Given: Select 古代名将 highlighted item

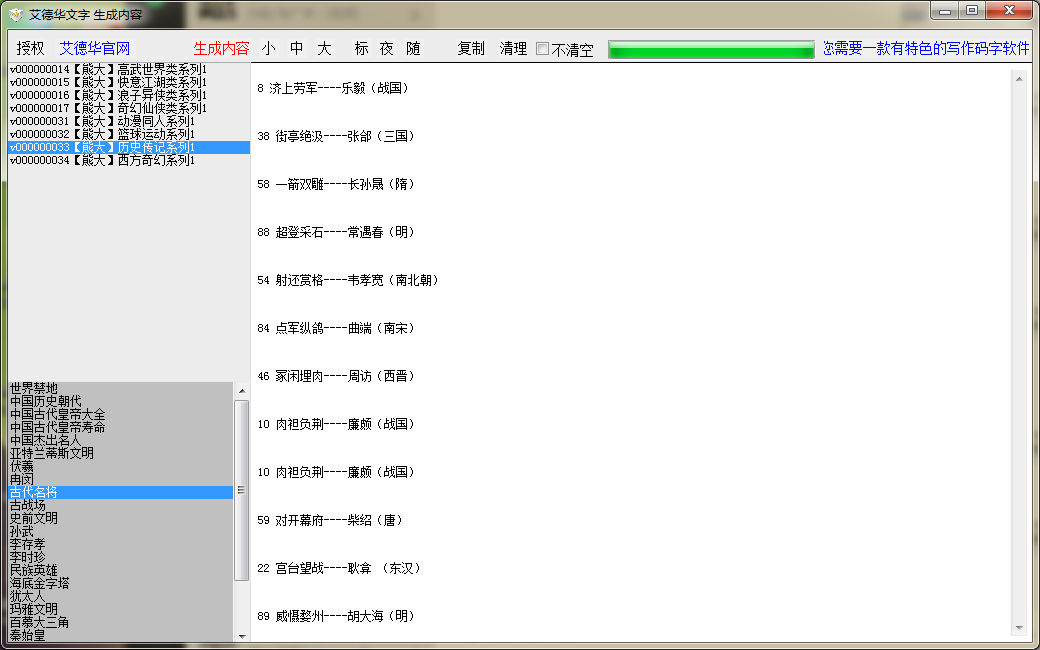Looking at the screenshot, I should (120, 492).
